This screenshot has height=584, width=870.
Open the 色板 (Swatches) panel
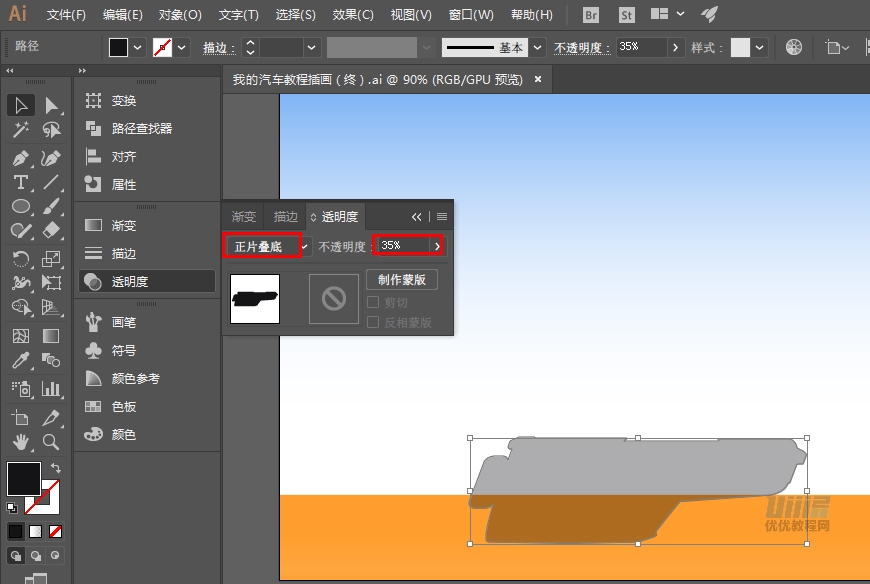tap(124, 407)
